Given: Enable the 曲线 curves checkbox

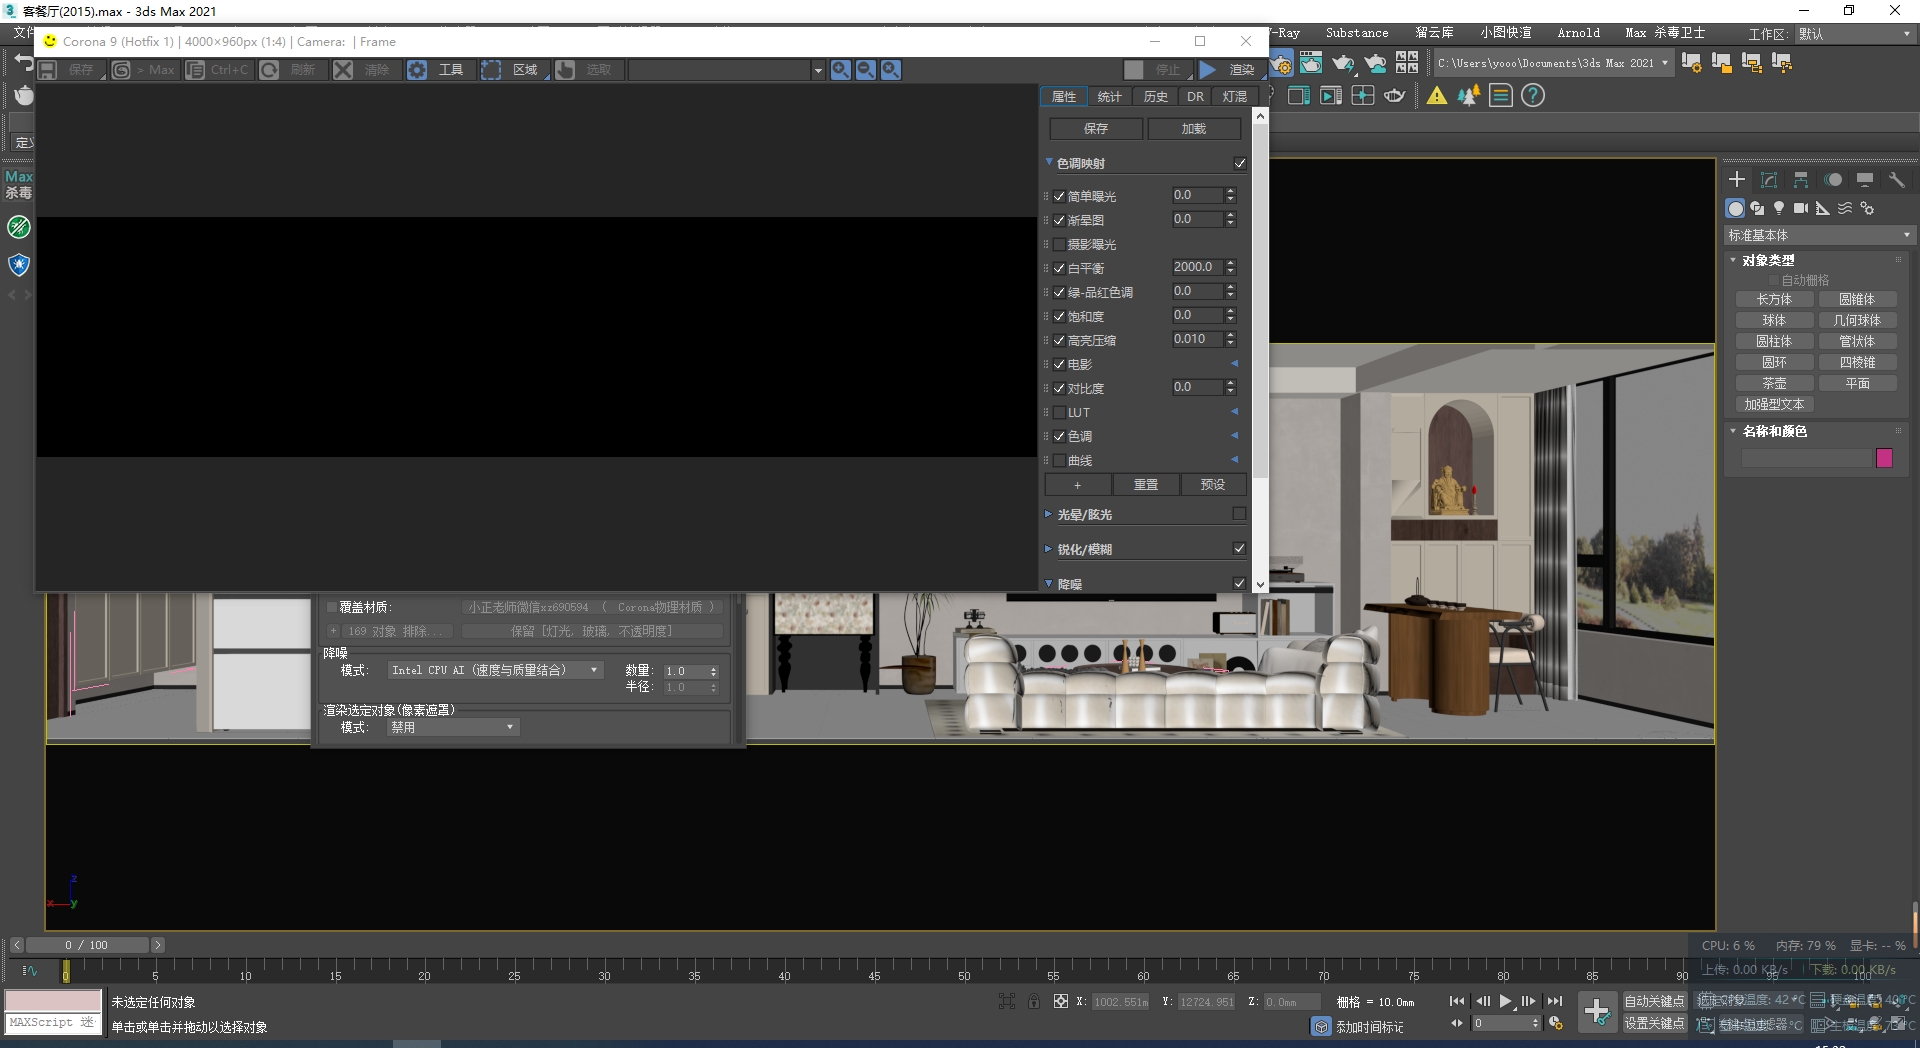Looking at the screenshot, I should pyautogui.click(x=1059, y=460).
